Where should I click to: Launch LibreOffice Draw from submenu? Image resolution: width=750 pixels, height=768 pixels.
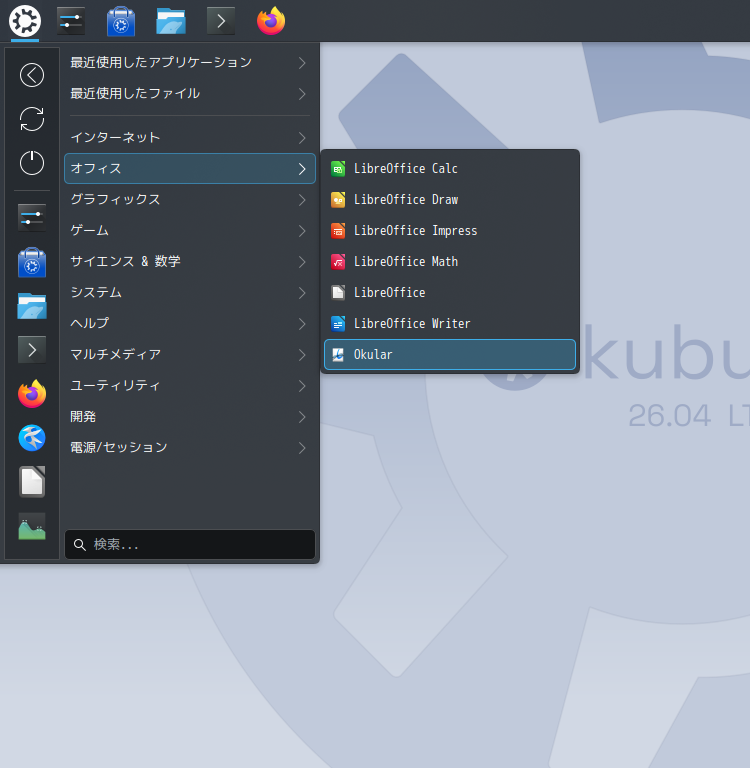click(x=450, y=200)
